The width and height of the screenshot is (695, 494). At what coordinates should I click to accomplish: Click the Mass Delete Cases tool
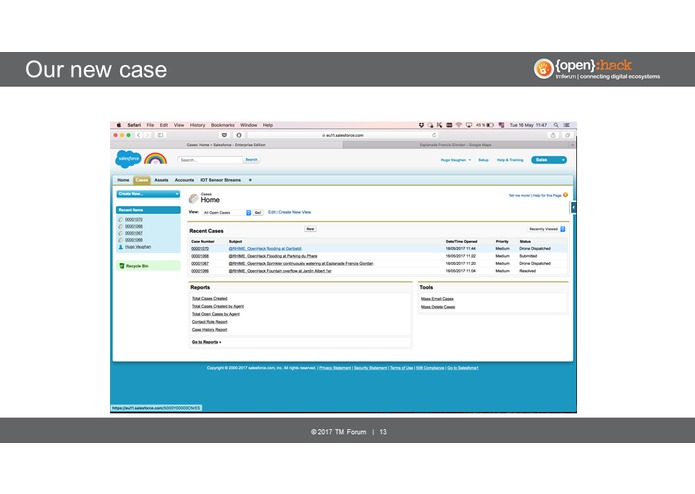tap(438, 307)
